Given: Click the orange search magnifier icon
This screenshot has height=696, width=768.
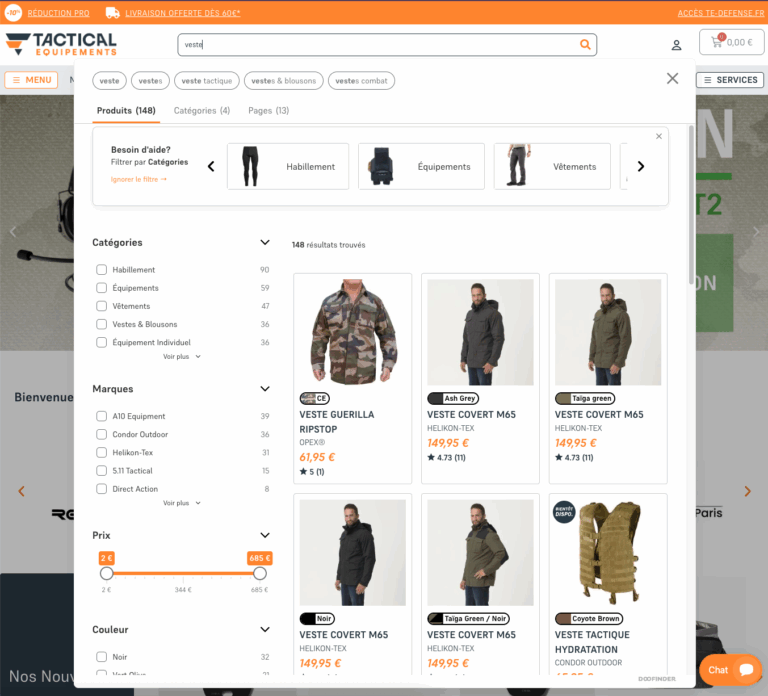Looking at the screenshot, I should [585, 45].
